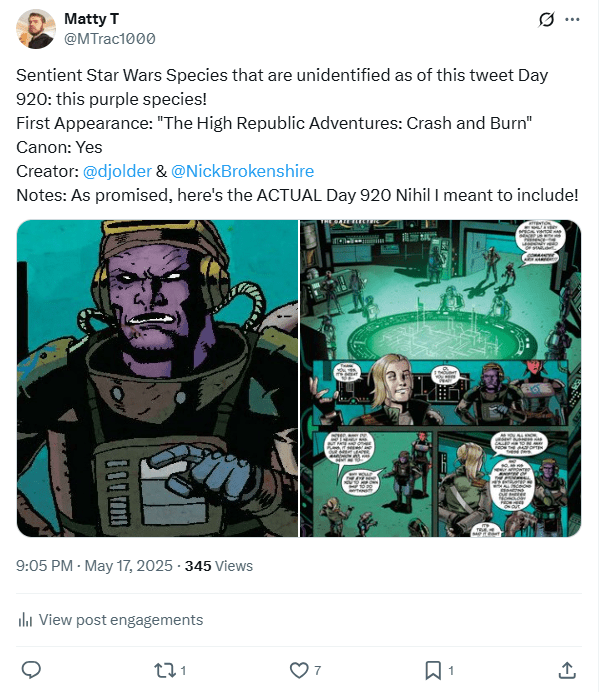Image resolution: width=601 pixels, height=692 pixels.
Task: Open Matty T's profile avatar
Action: [36, 29]
